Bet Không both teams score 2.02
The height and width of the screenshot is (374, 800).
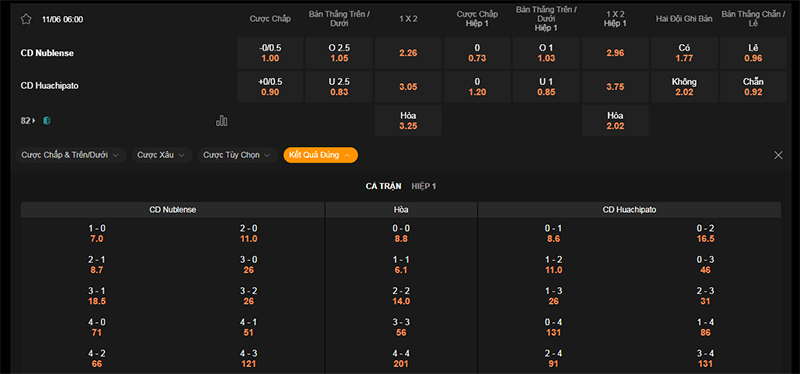pyautogui.click(x=684, y=87)
